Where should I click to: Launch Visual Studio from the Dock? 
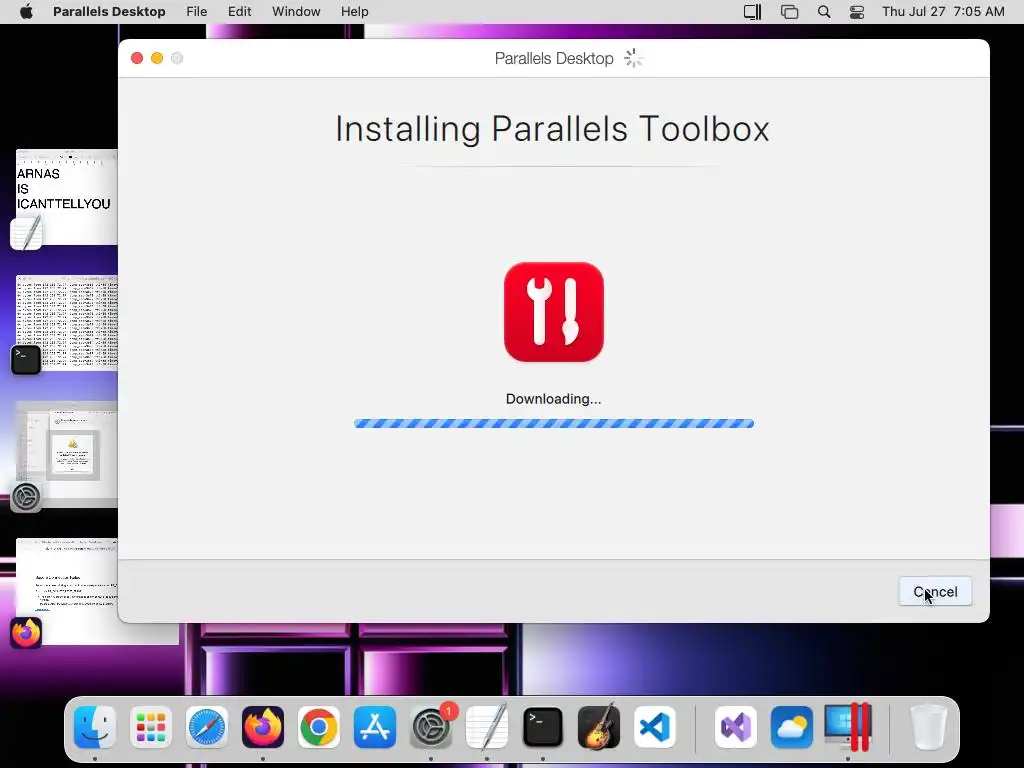pos(736,727)
